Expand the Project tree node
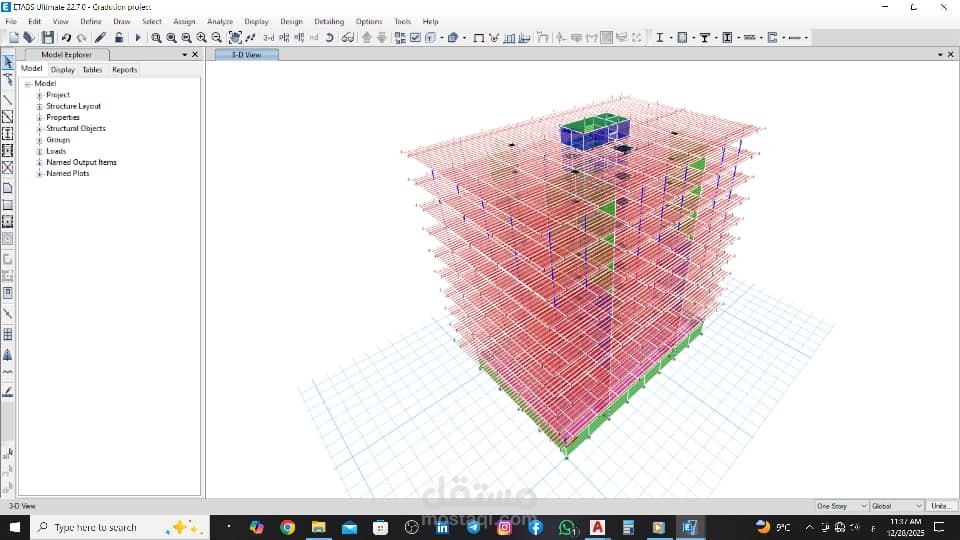 39,95
